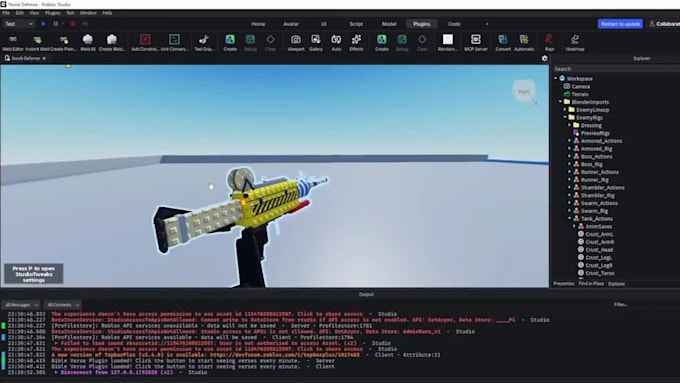Click the view orientation gizmo in viewport
Screen dimensions: 680x383
(x=524, y=92)
